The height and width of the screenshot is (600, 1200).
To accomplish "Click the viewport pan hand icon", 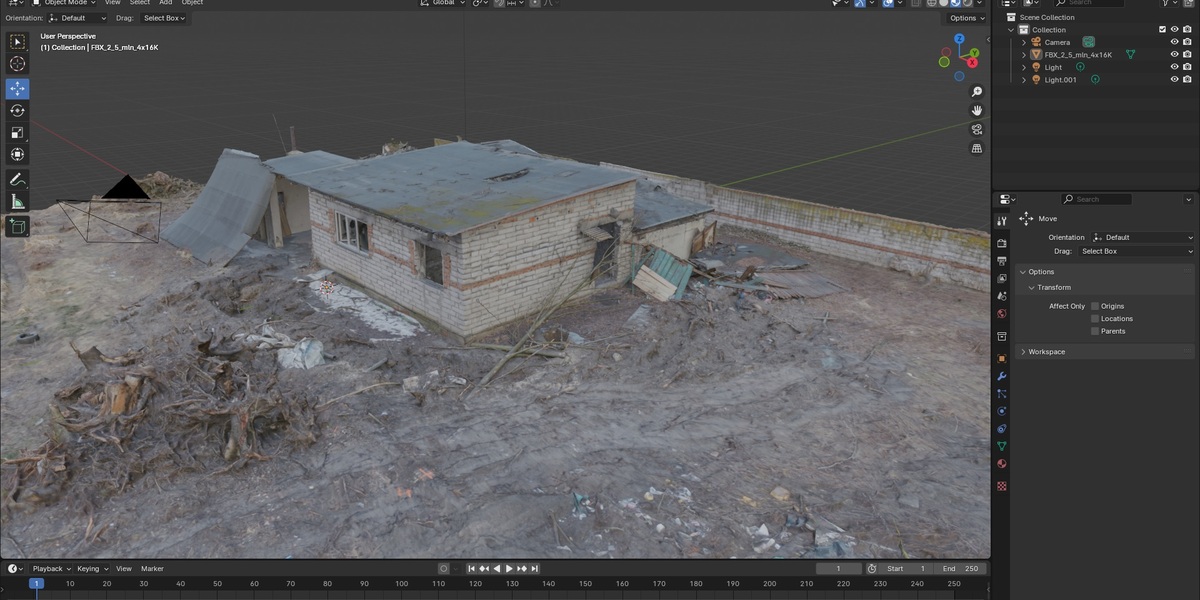I will (977, 110).
